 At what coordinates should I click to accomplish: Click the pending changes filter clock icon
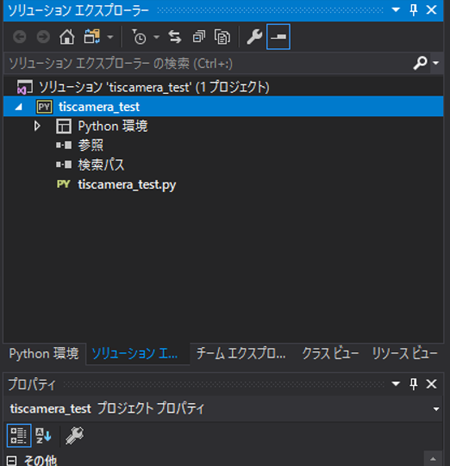coord(139,37)
